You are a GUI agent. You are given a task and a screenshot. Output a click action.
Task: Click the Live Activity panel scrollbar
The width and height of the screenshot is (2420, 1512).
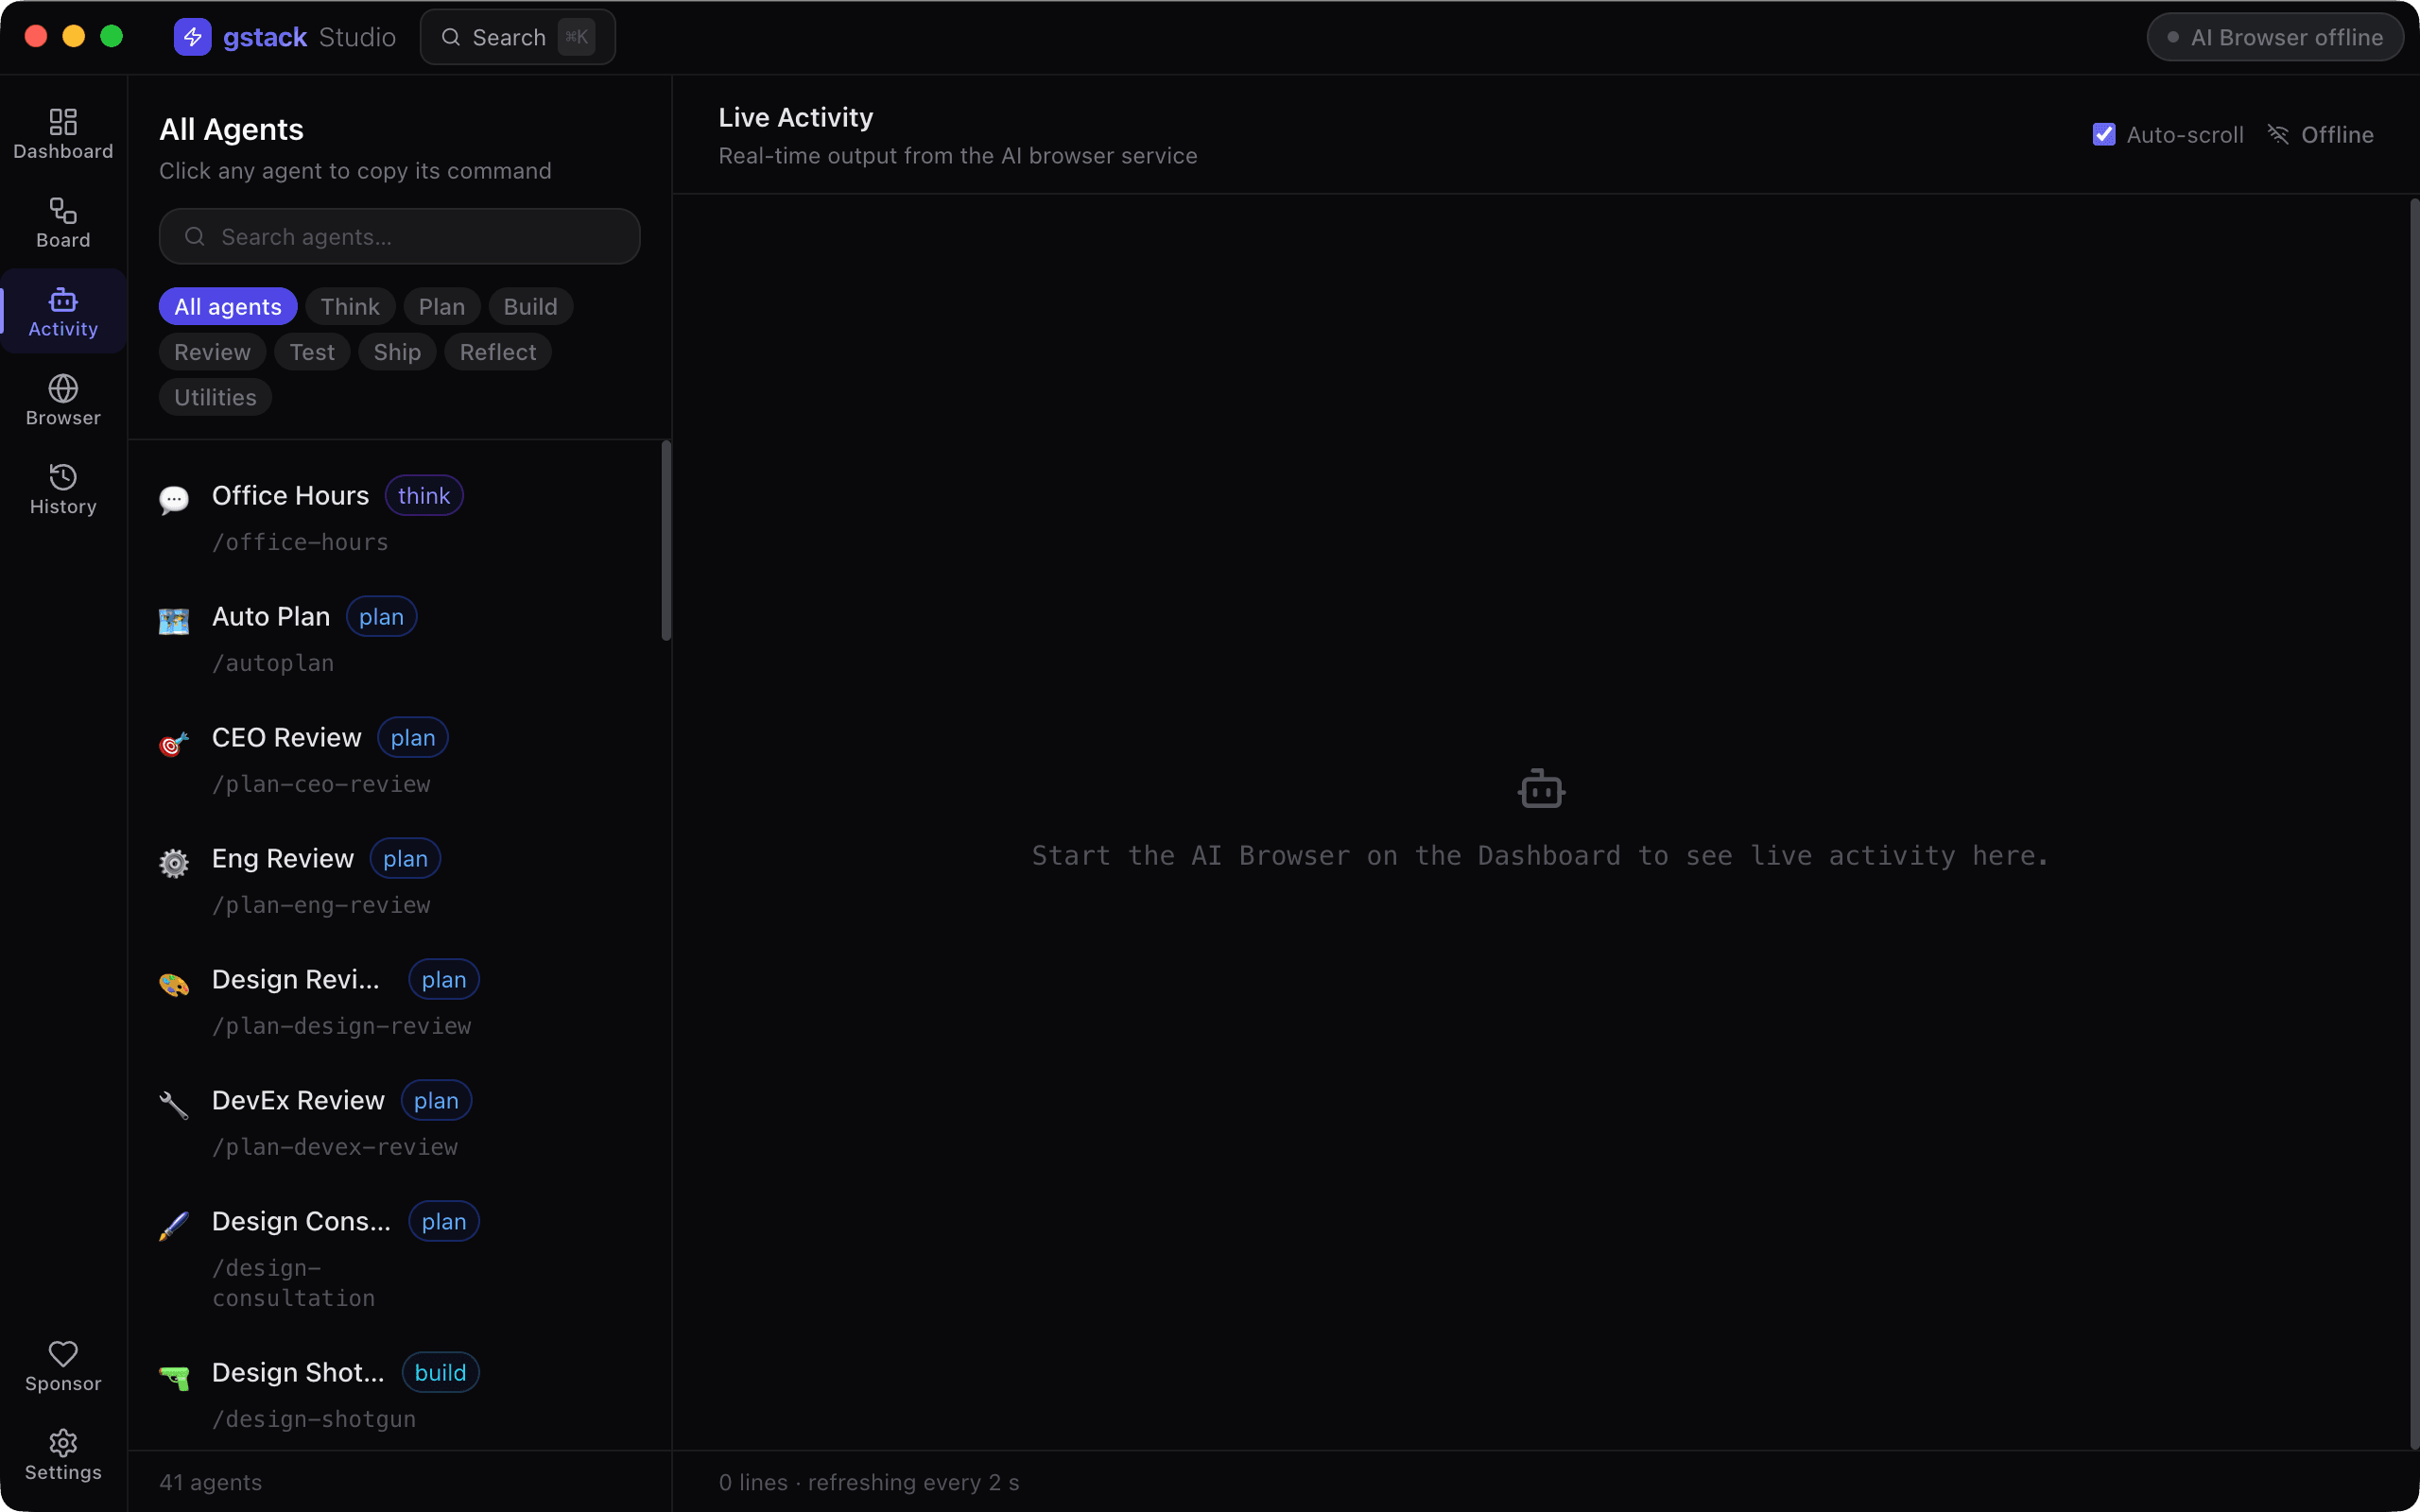(x=2414, y=822)
